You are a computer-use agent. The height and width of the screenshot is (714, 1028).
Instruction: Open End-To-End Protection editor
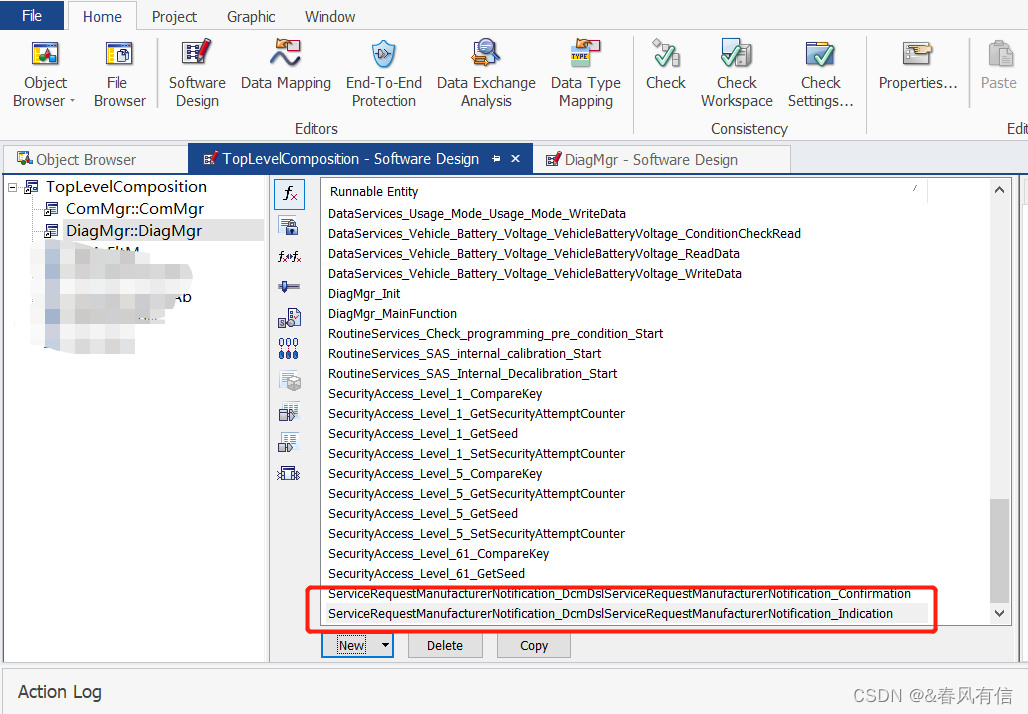pyautogui.click(x=384, y=73)
